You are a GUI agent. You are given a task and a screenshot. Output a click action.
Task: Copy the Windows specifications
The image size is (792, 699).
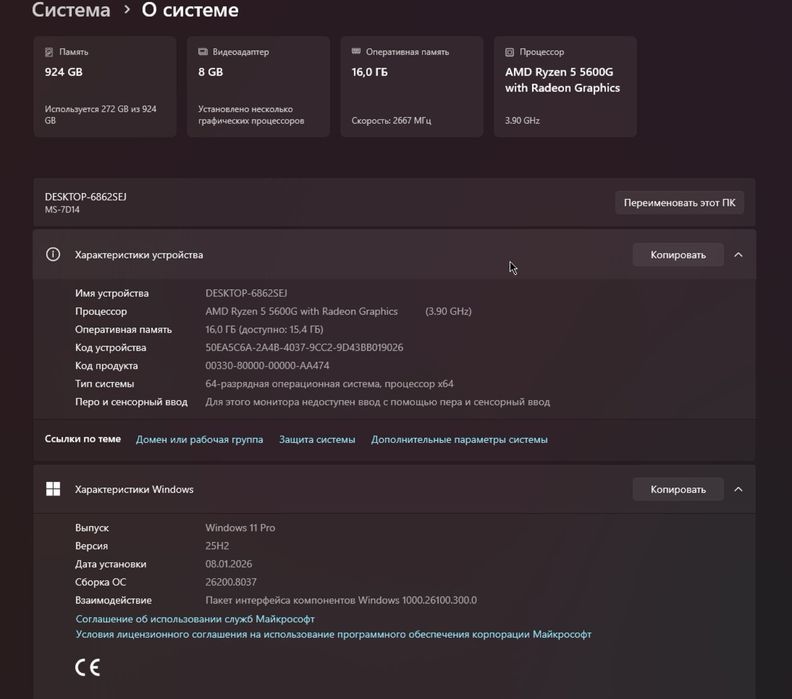pyautogui.click(x=678, y=489)
